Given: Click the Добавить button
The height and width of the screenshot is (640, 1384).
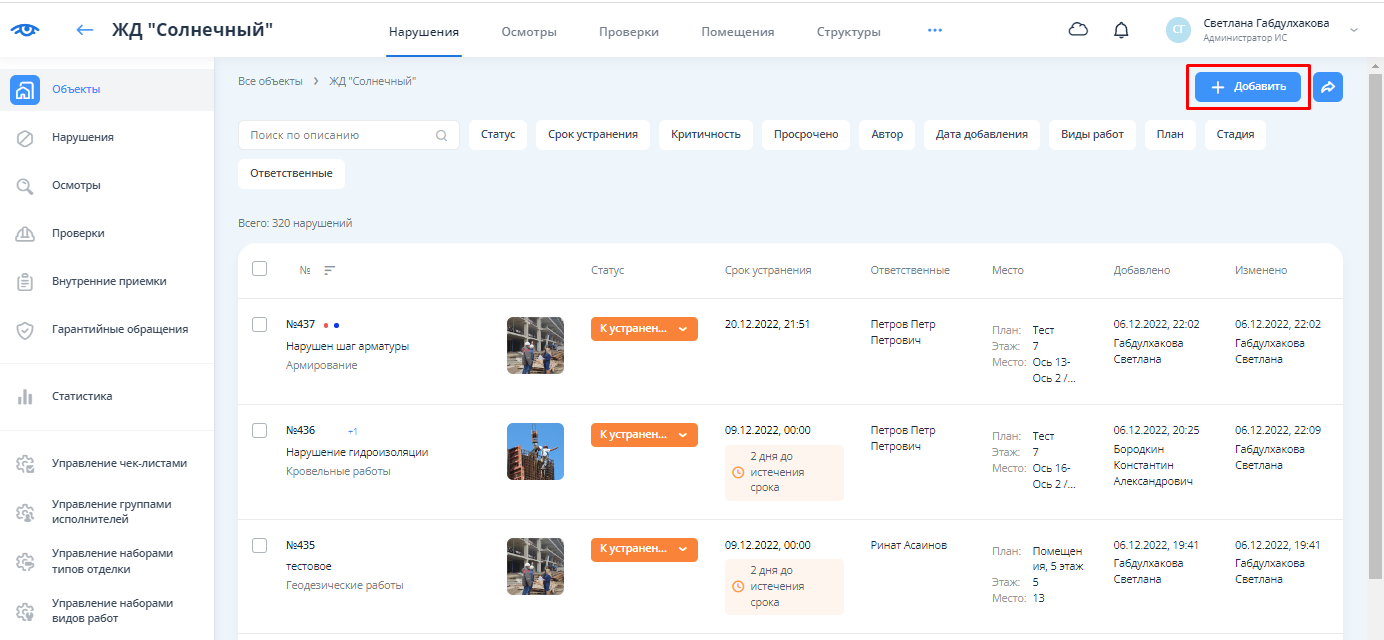Looking at the screenshot, I should coord(1247,87).
